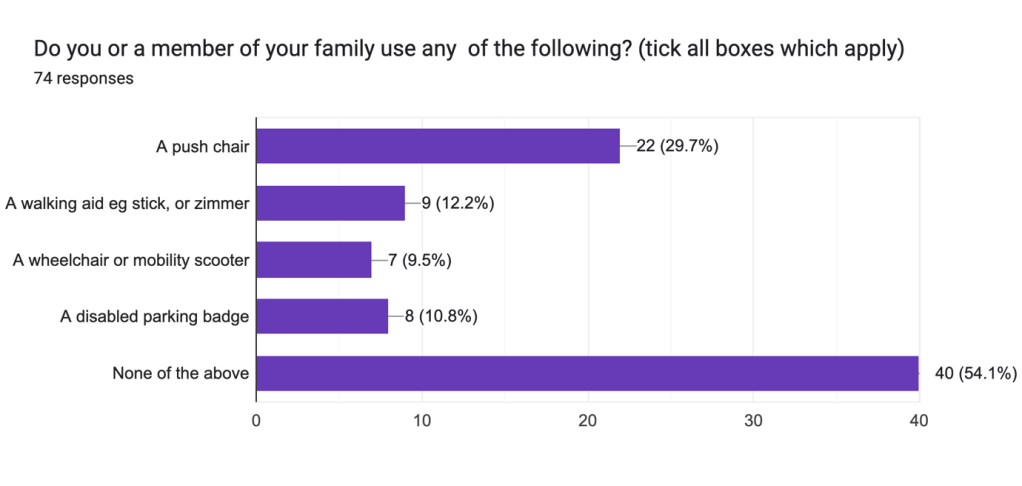Click the x-axis value 10

(422, 421)
